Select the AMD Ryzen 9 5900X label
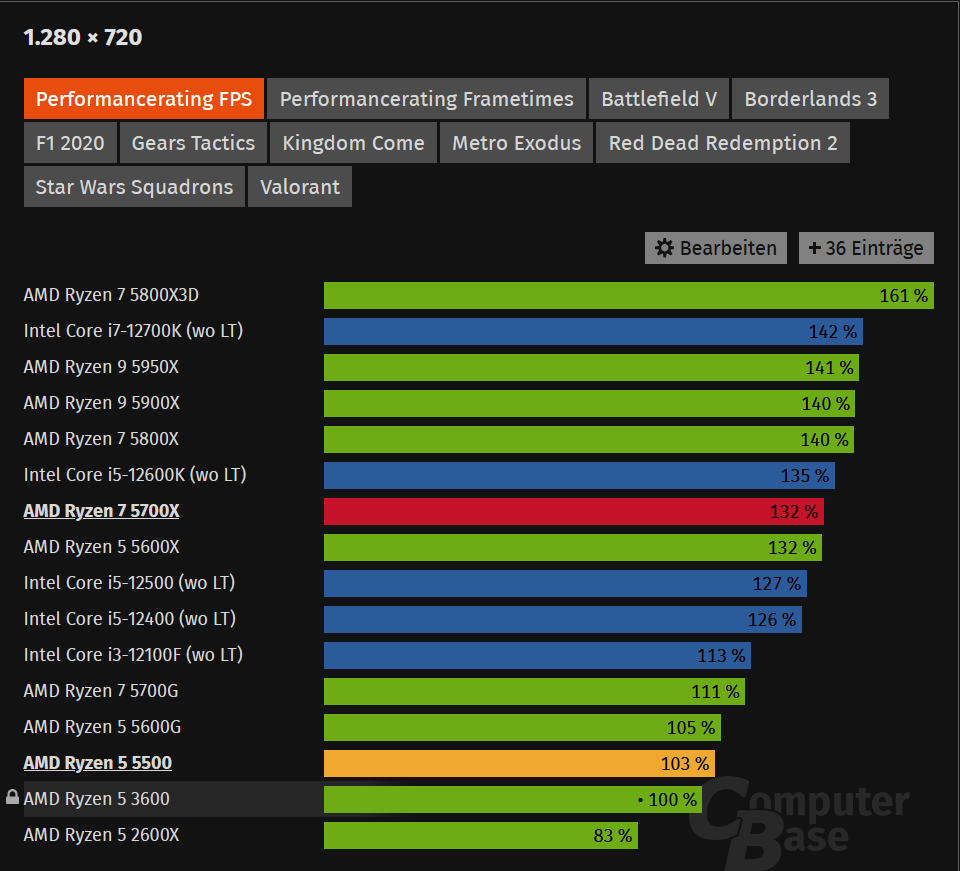The width and height of the screenshot is (960, 871). coord(102,403)
